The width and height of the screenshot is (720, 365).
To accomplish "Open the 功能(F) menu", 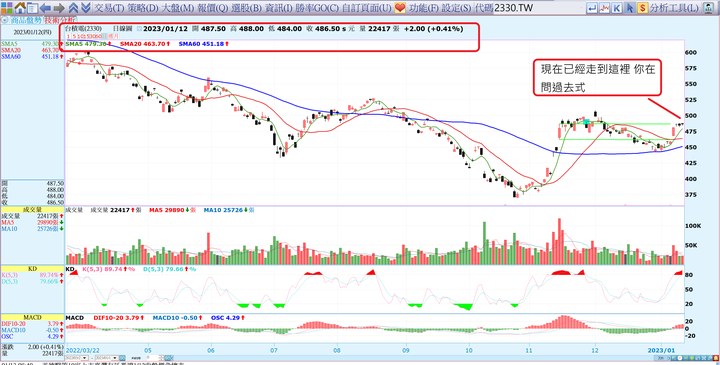I will pos(424,8).
